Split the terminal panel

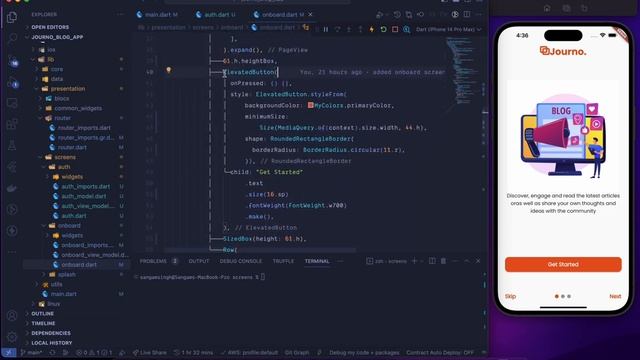pos(432,261)
